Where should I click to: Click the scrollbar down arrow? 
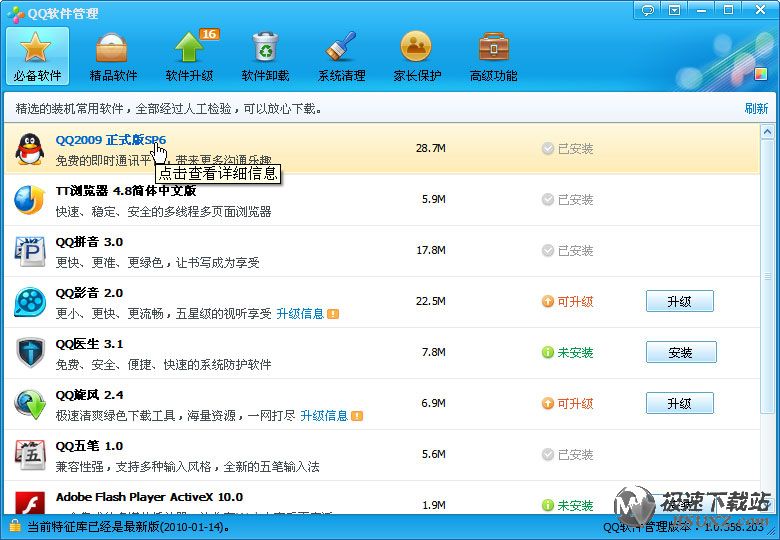point(768,506)
